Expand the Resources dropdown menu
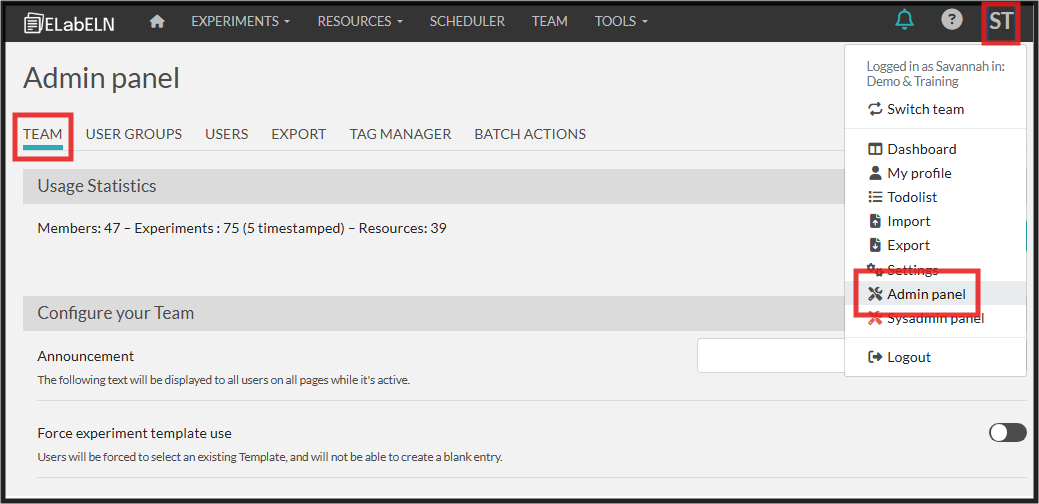The image size is (1039, 504). pos(360,21)
